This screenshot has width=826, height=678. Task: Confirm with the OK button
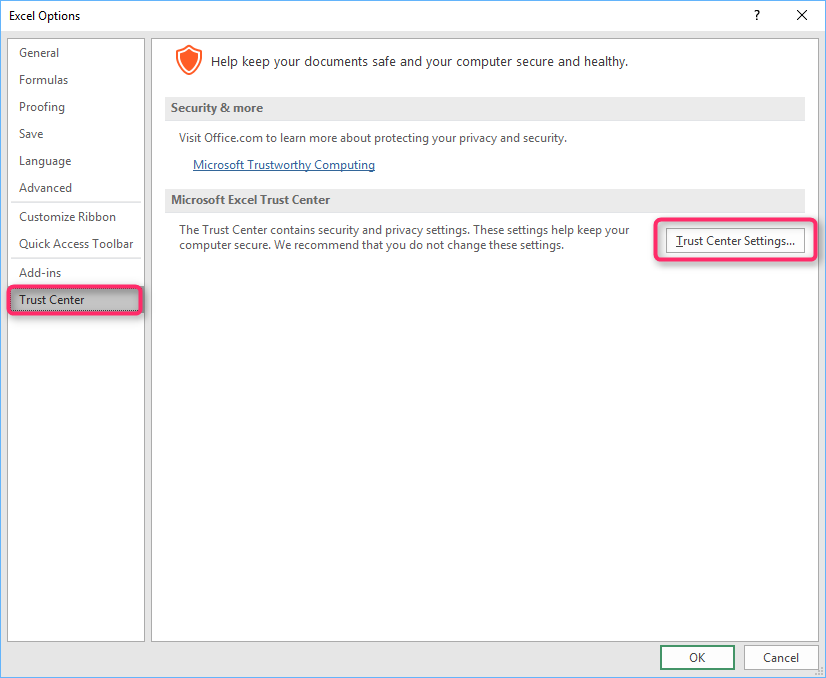[697, 657]
